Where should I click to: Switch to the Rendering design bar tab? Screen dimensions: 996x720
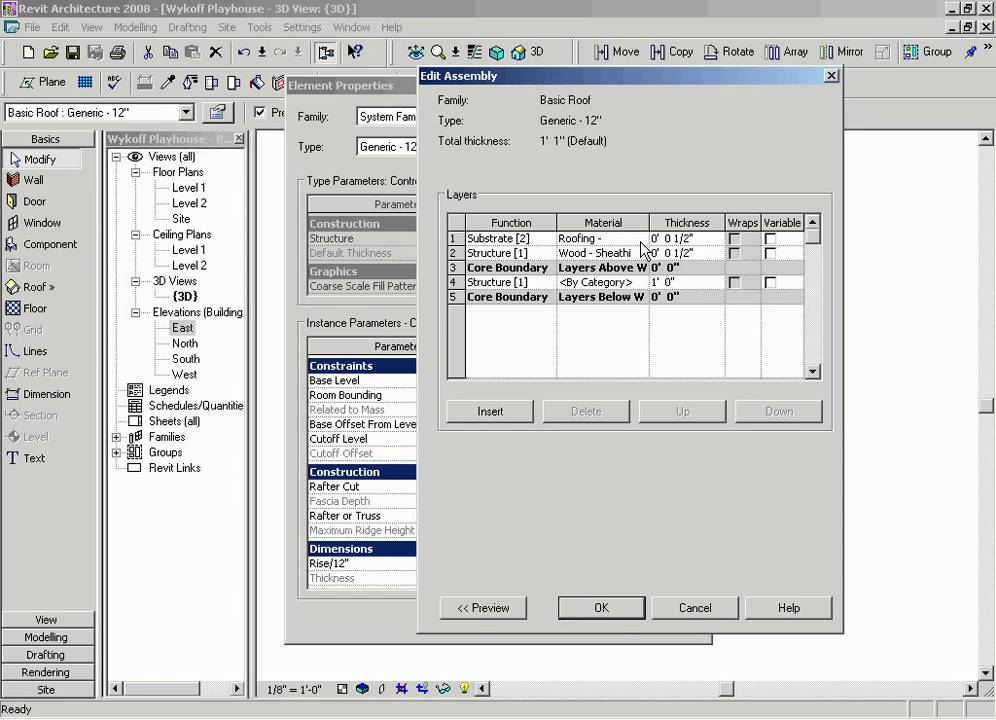tap(46, 672)
